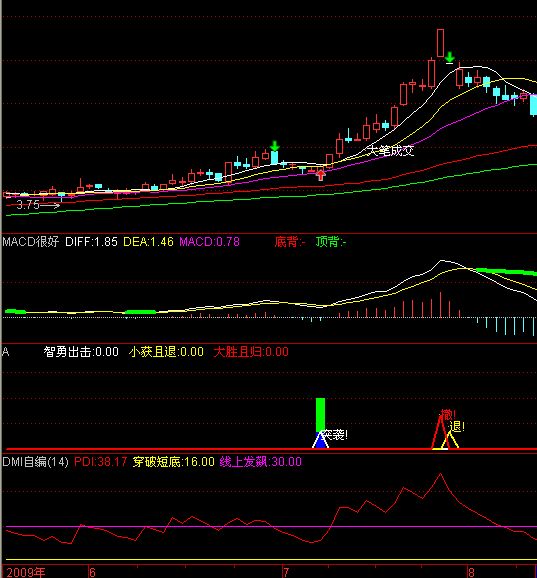Click the blue triangle under the 突袭! signal
This screenshot has height=578, width=537.
click(321, 441)
